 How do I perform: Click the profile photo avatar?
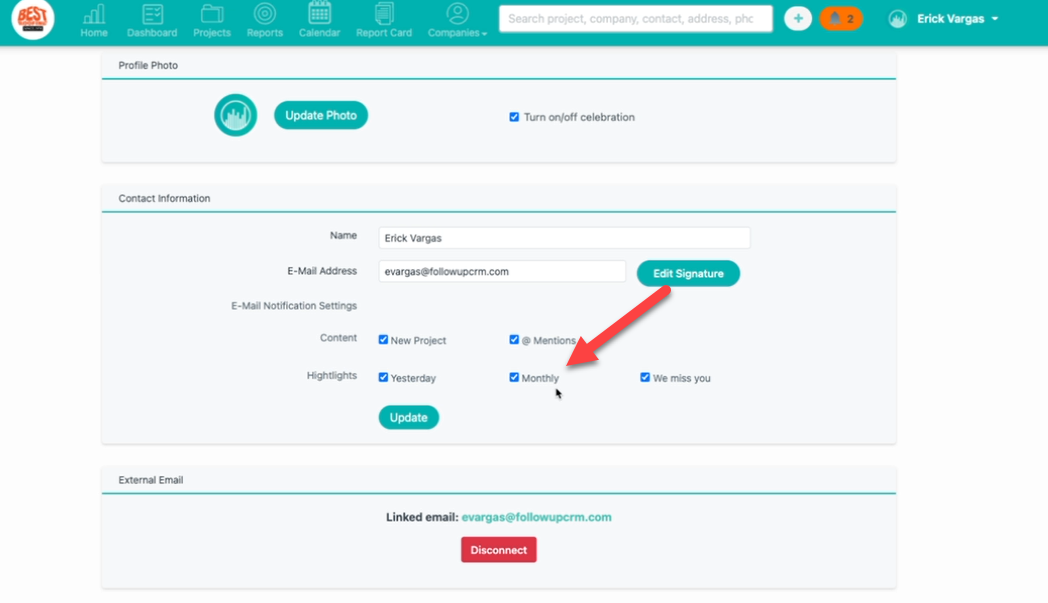235,115
